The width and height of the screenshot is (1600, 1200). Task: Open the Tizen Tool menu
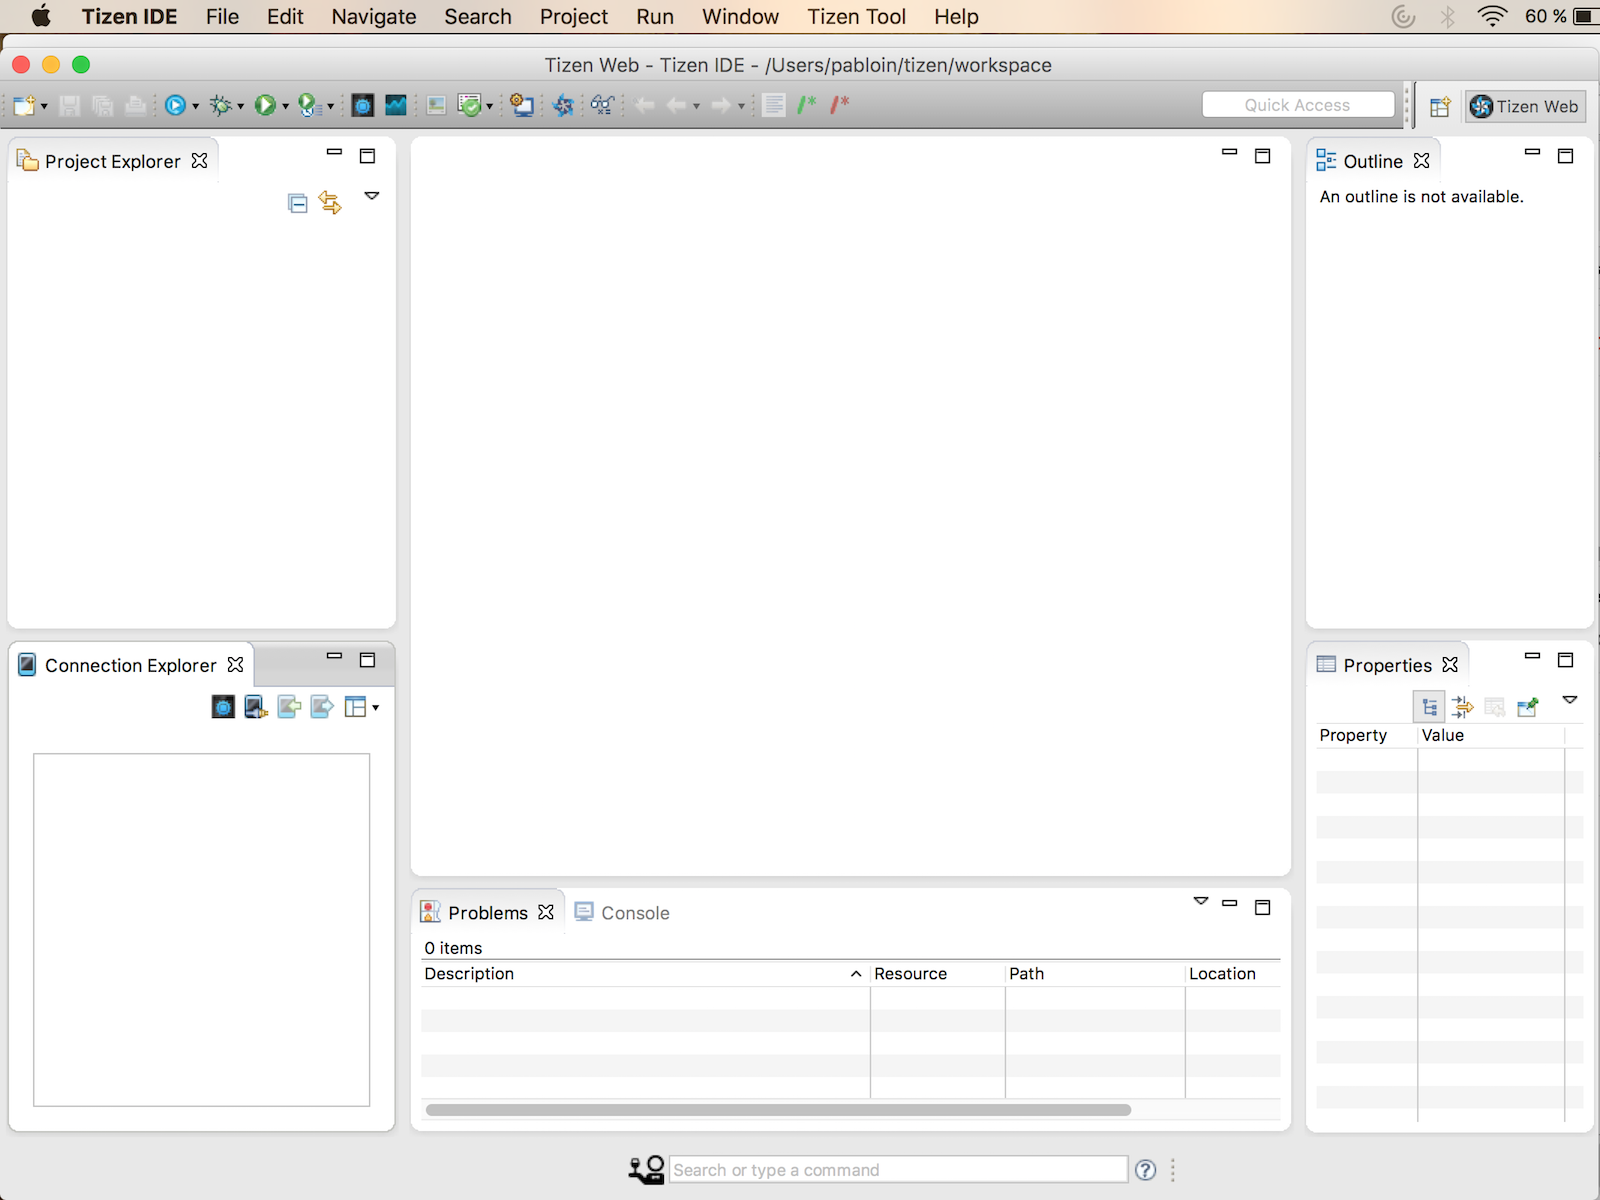[857, 17]
